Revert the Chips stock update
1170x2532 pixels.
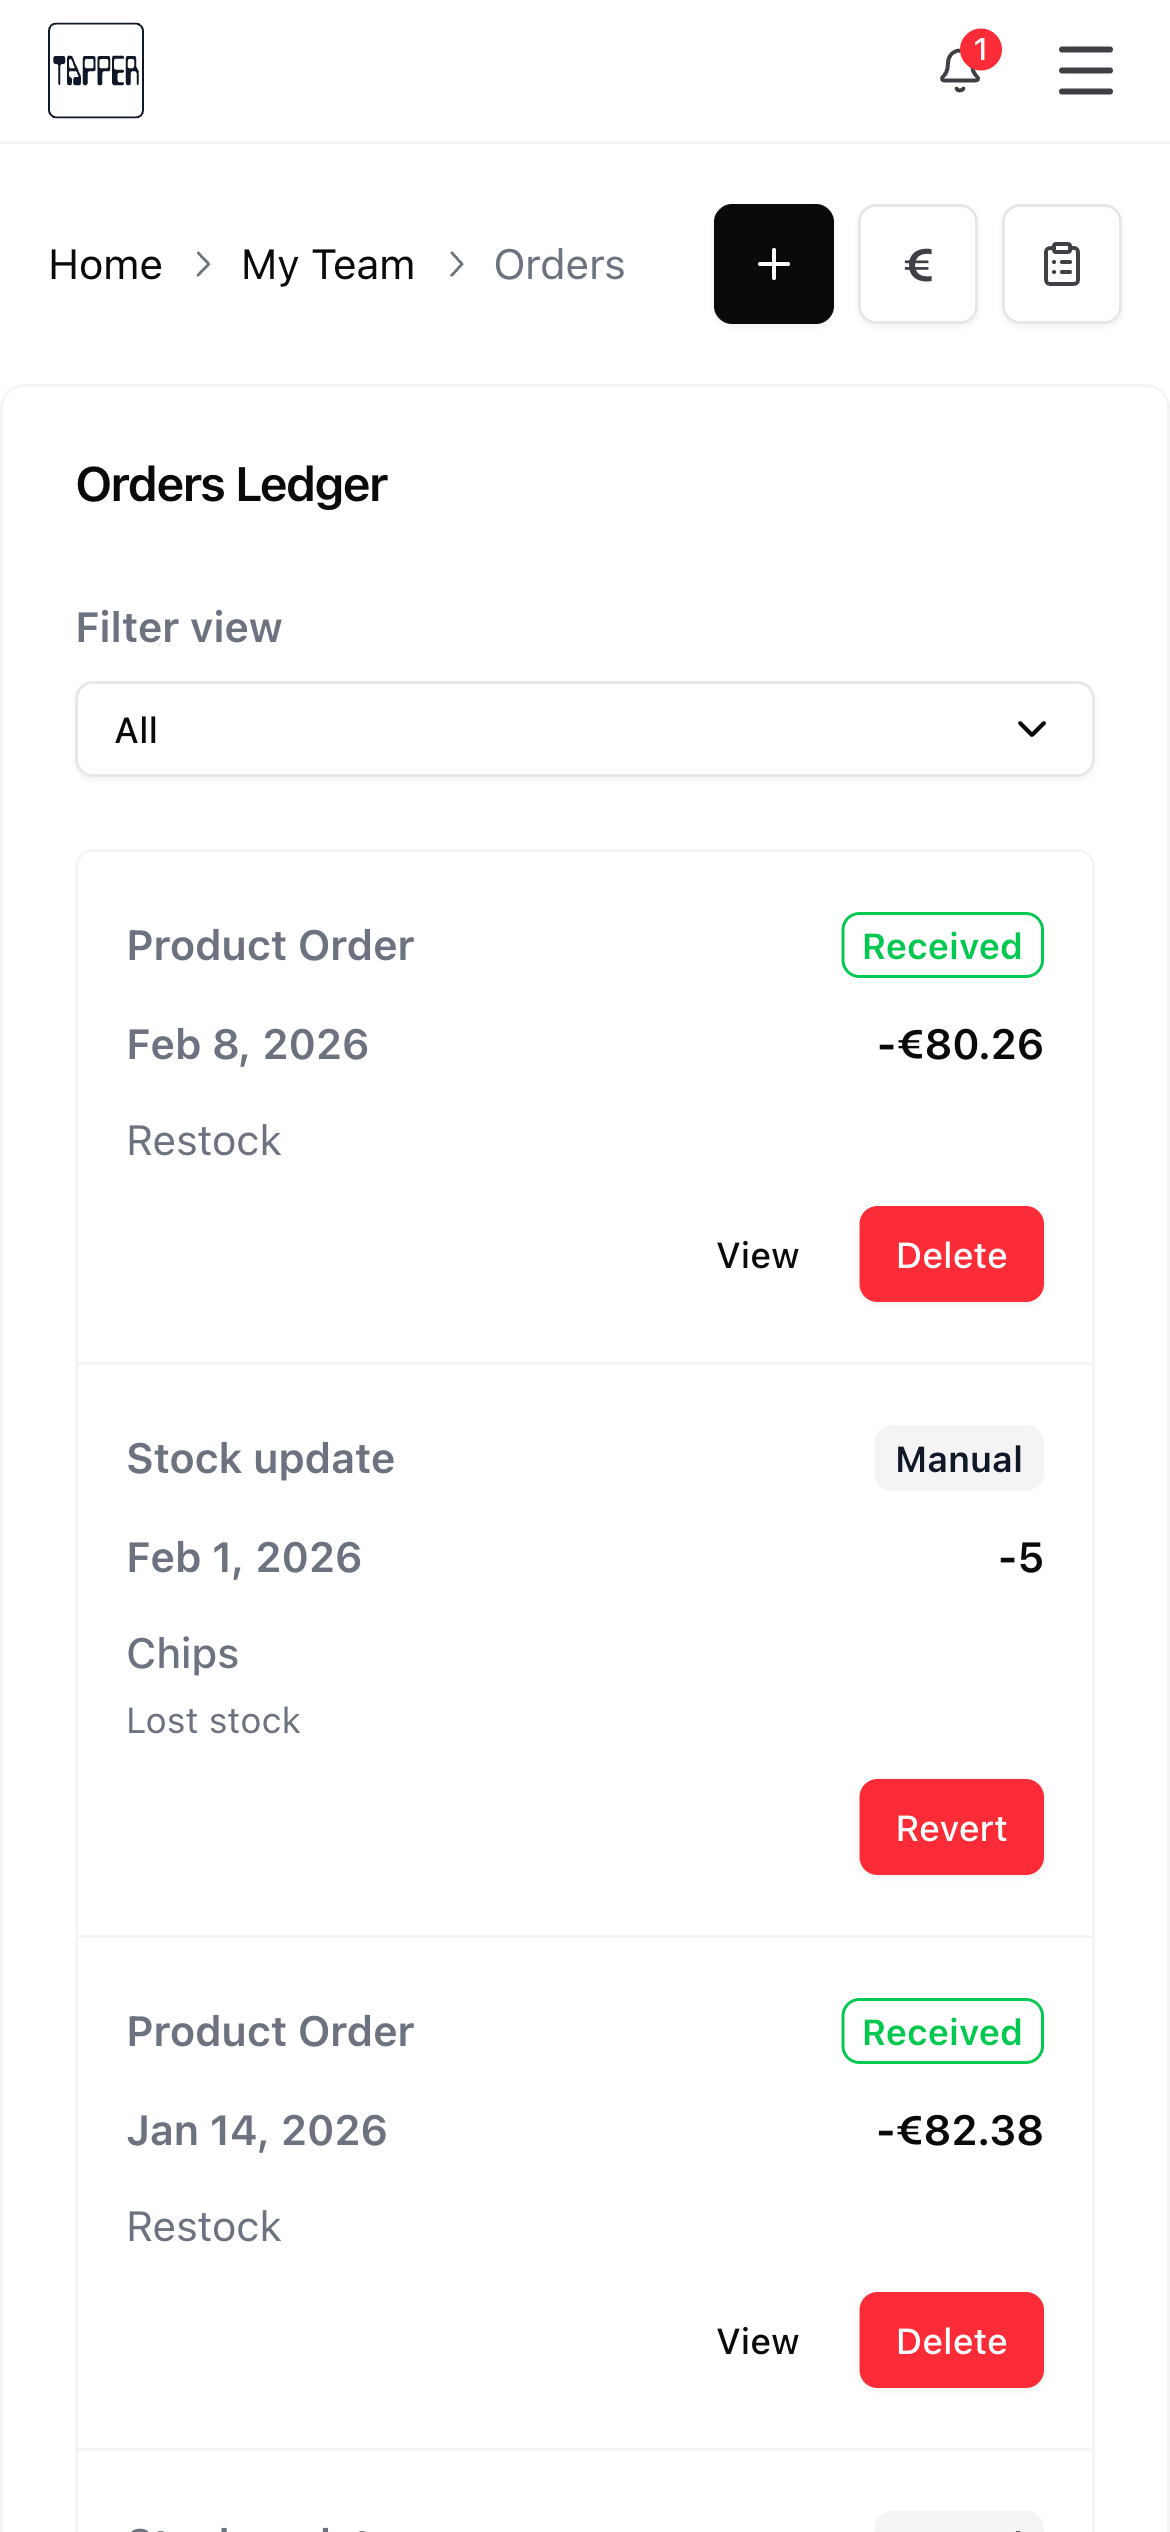click(951, 1828)
